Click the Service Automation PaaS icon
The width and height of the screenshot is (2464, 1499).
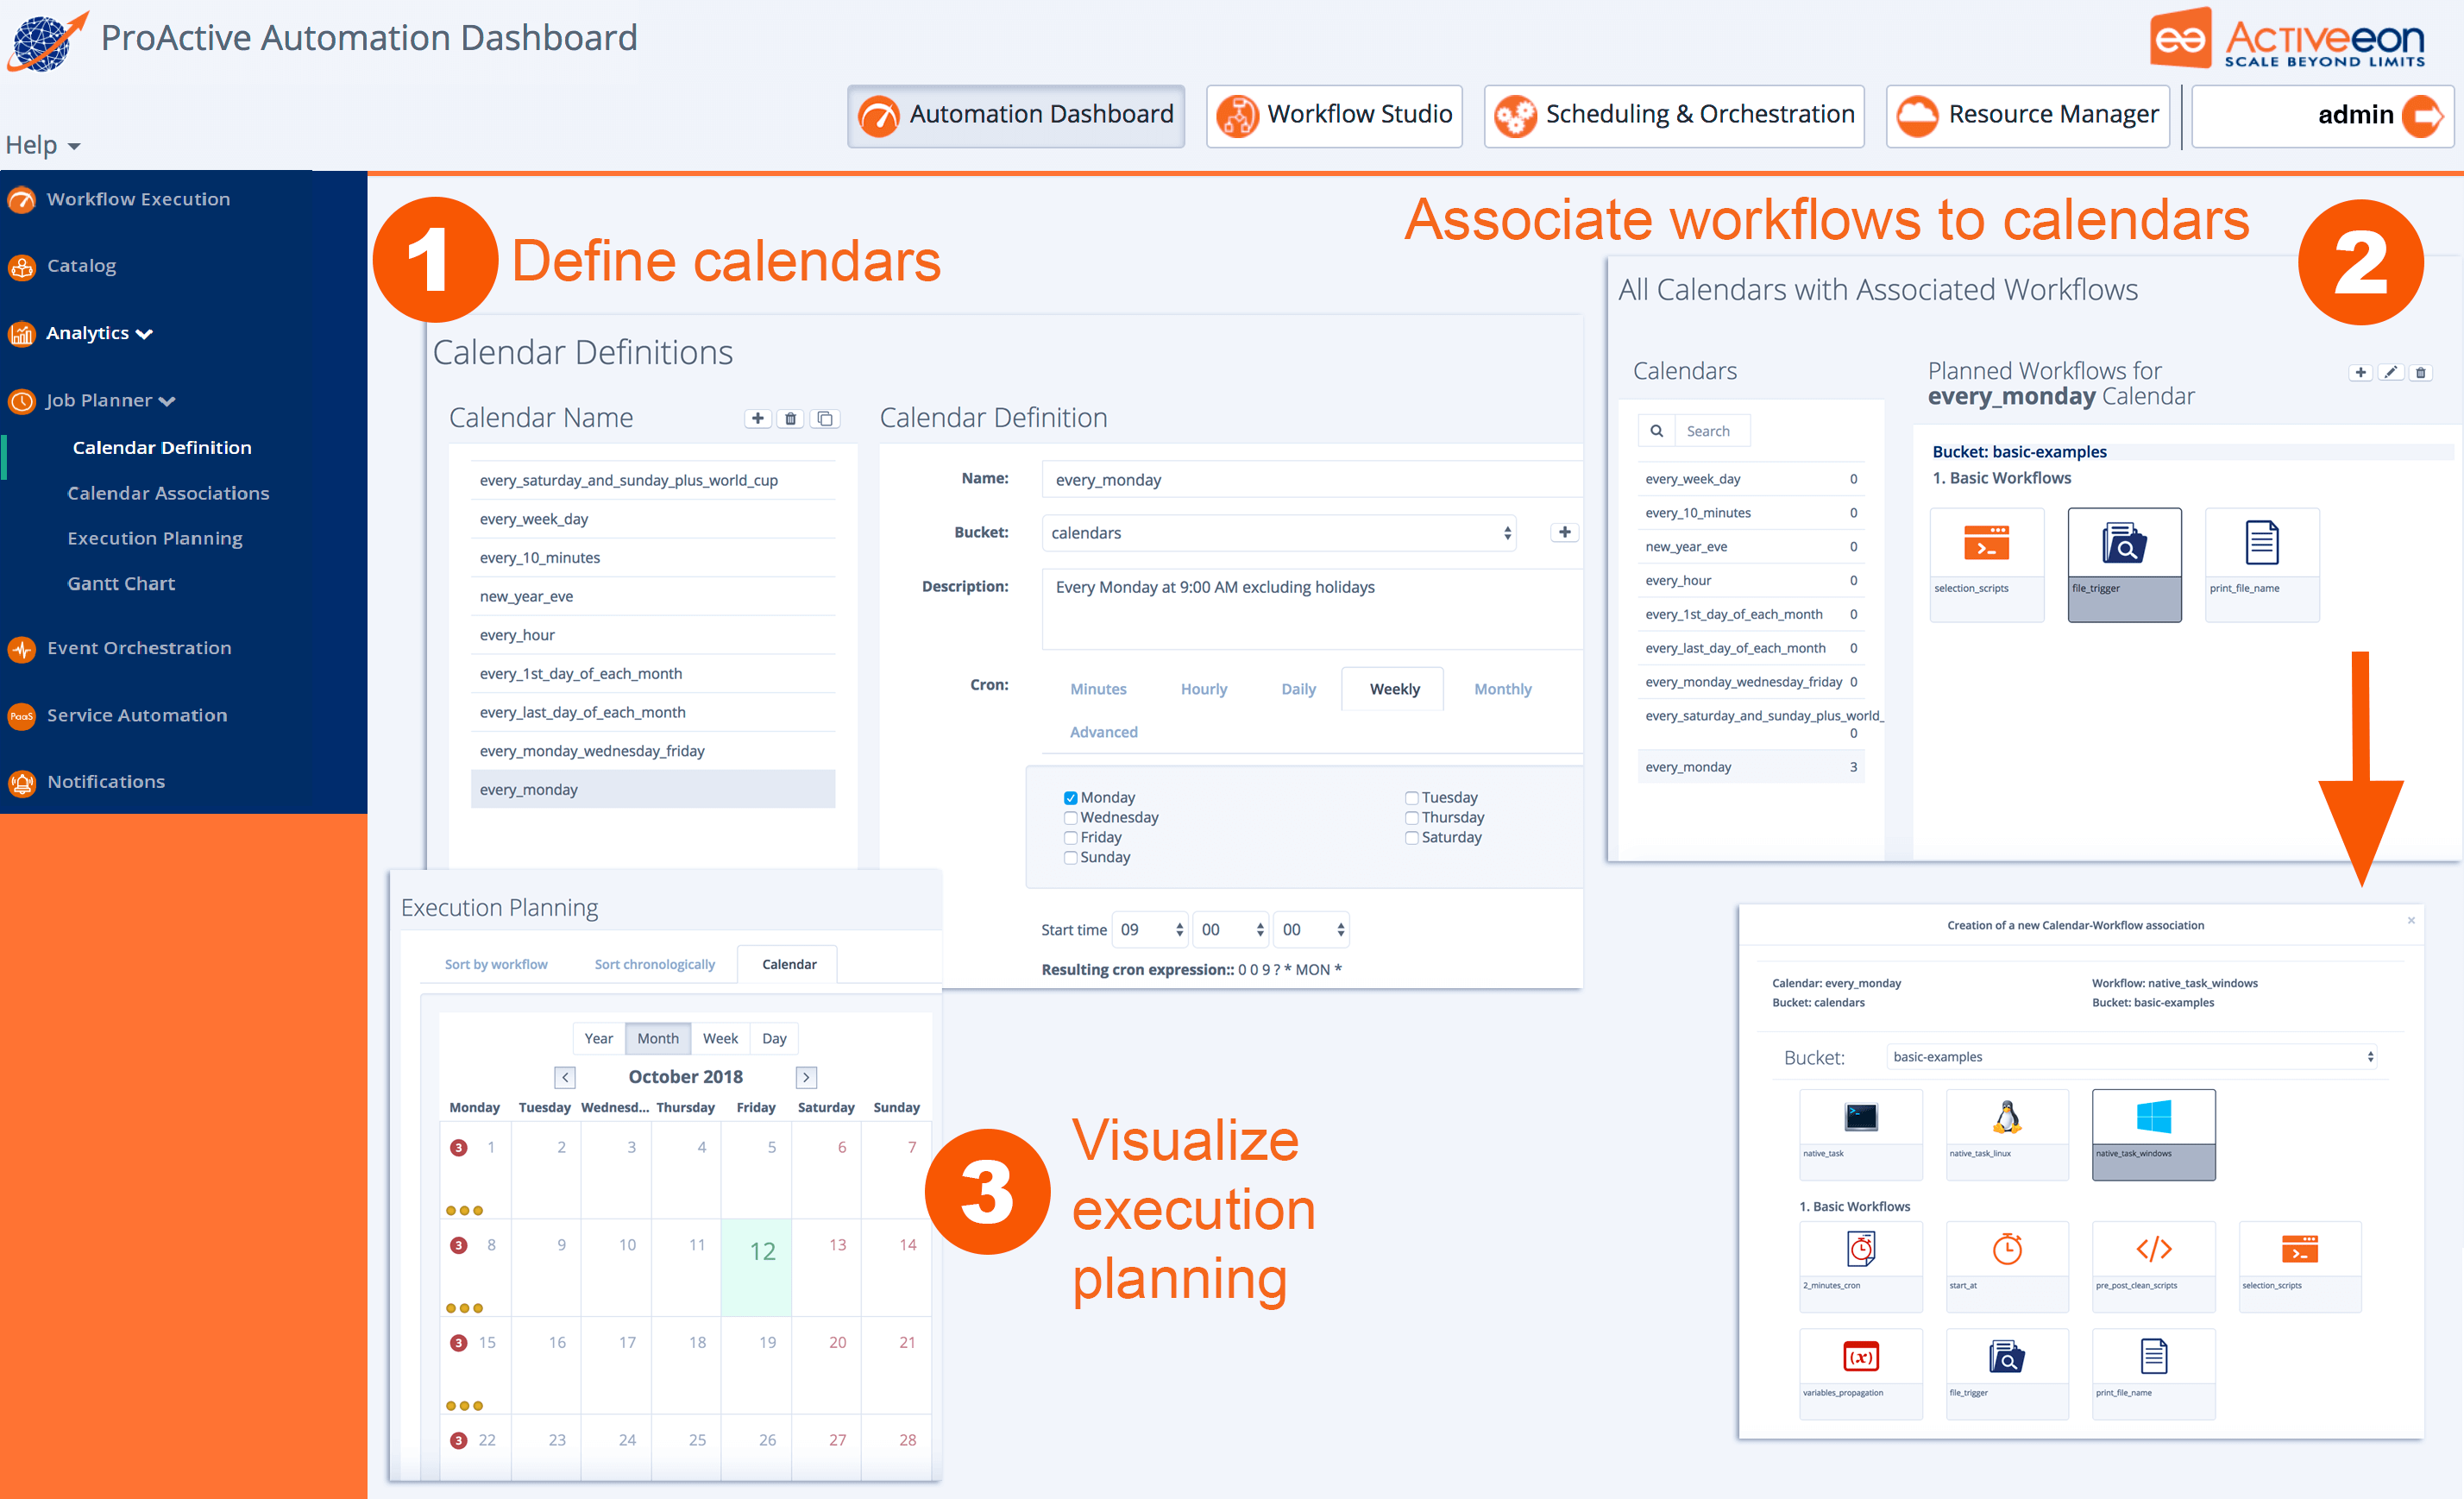22,716
